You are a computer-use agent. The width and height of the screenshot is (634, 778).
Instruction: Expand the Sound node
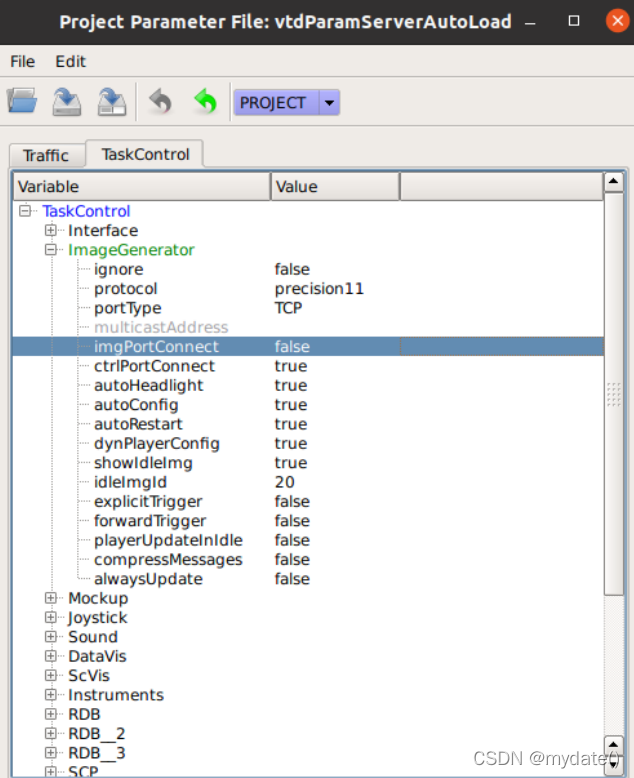[x=51, y=637]
